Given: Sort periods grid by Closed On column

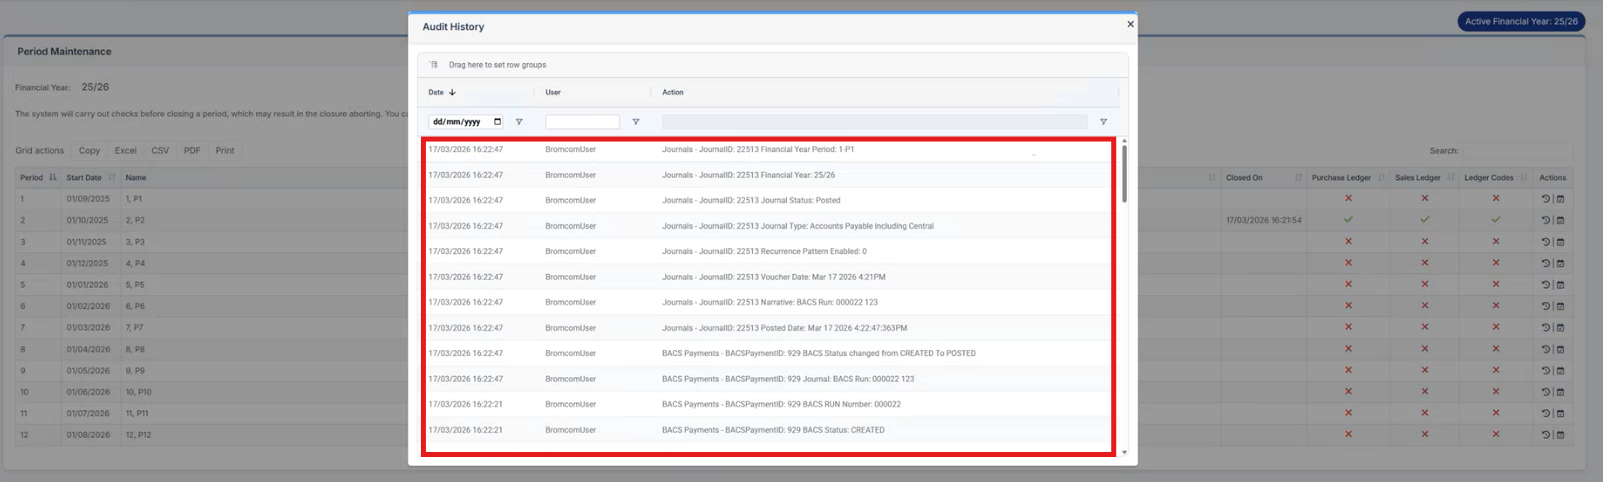Looking at the screenshot, I should [x=1244, y=178].
